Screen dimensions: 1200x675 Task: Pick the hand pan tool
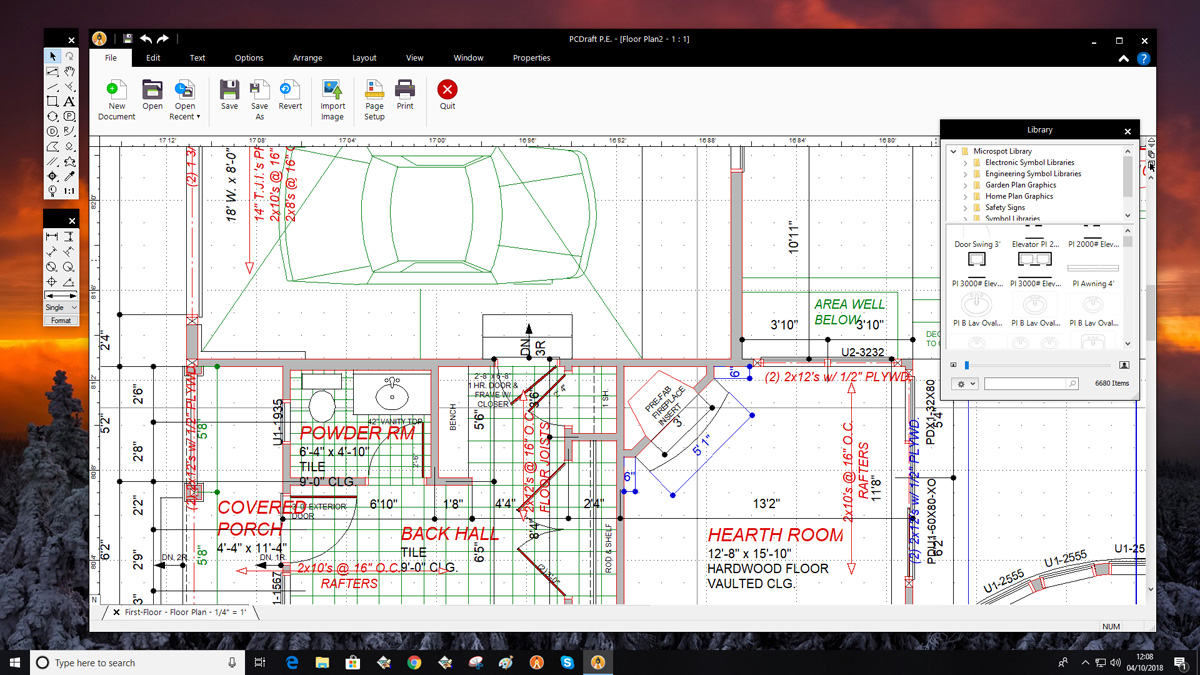click(69, 72)
